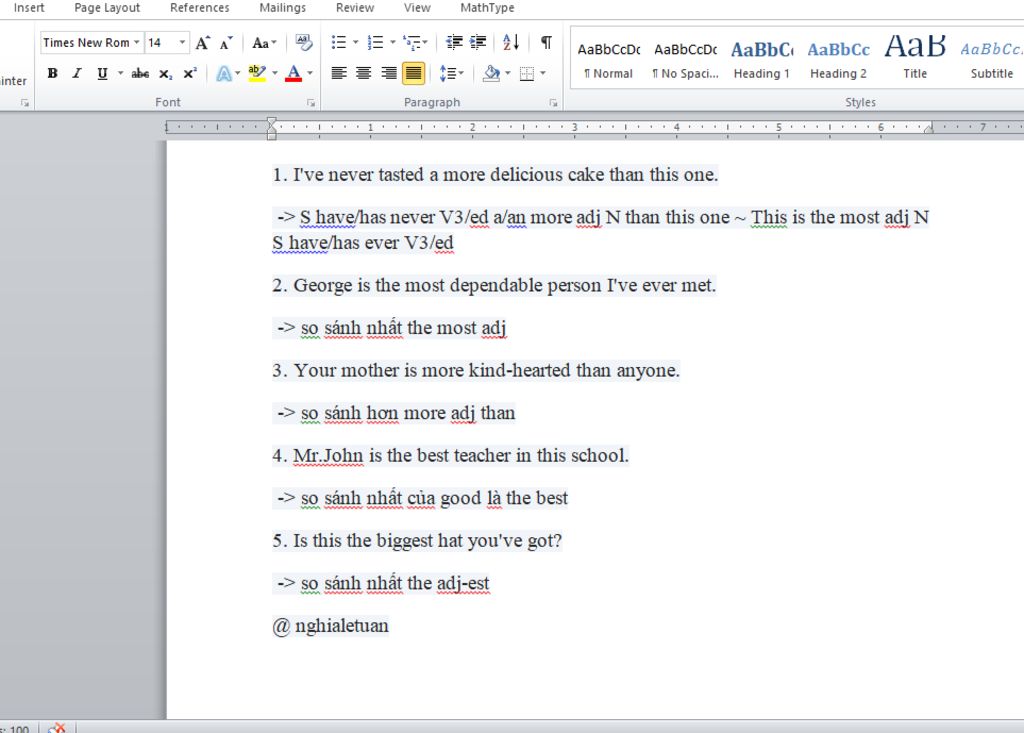Click the proofing errors status icon
Screen dimensions: 1024x733
coord(57,728)
